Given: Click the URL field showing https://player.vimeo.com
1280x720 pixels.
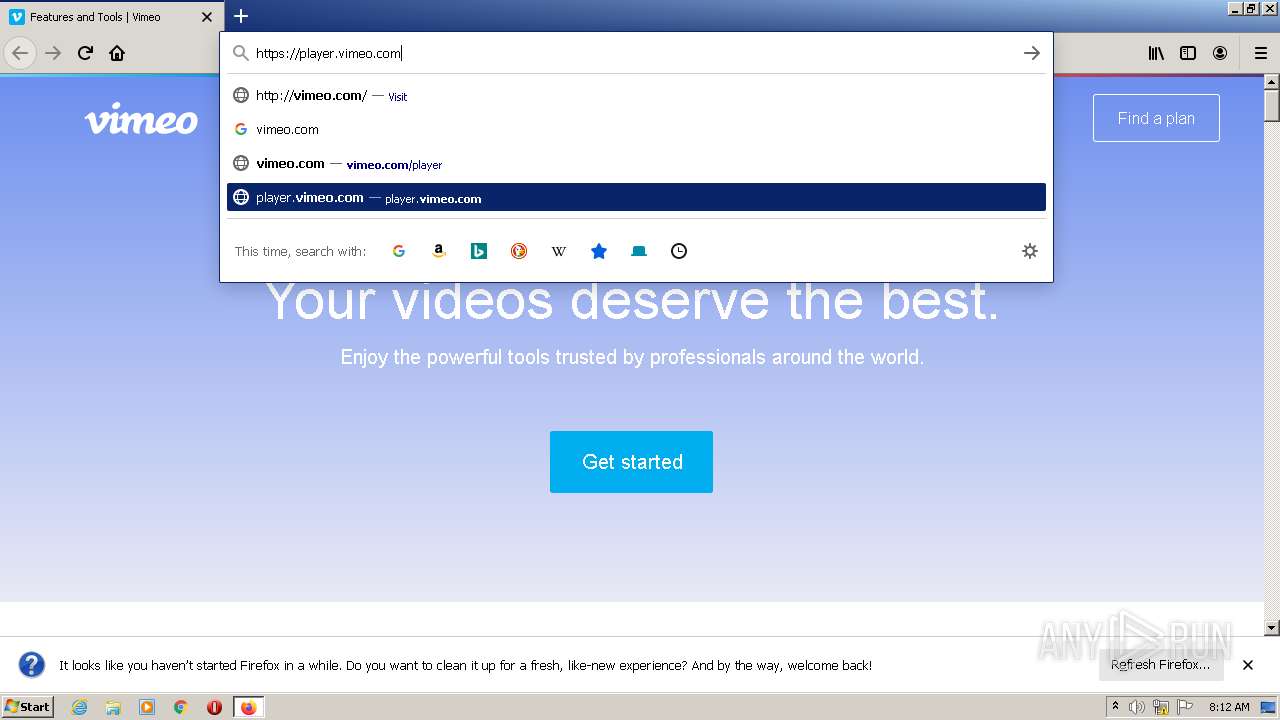Looking at the screenshot, I should (635, 53).
